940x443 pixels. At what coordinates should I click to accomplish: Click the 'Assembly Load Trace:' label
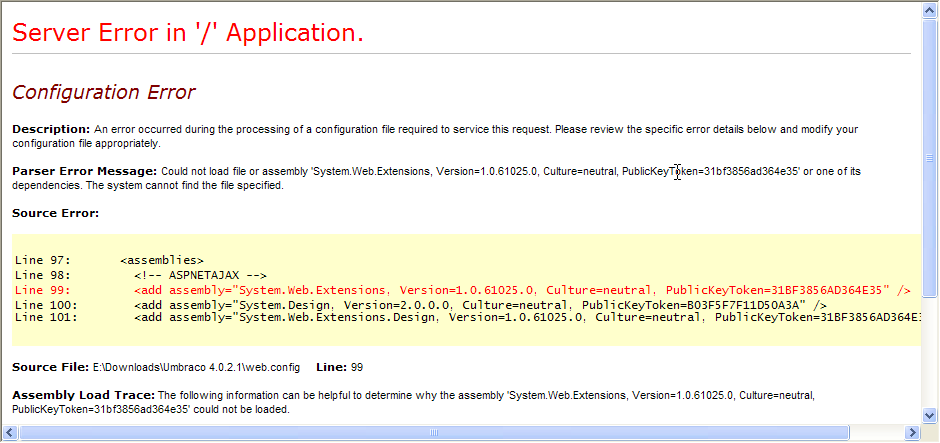click(x=83, y=395)
